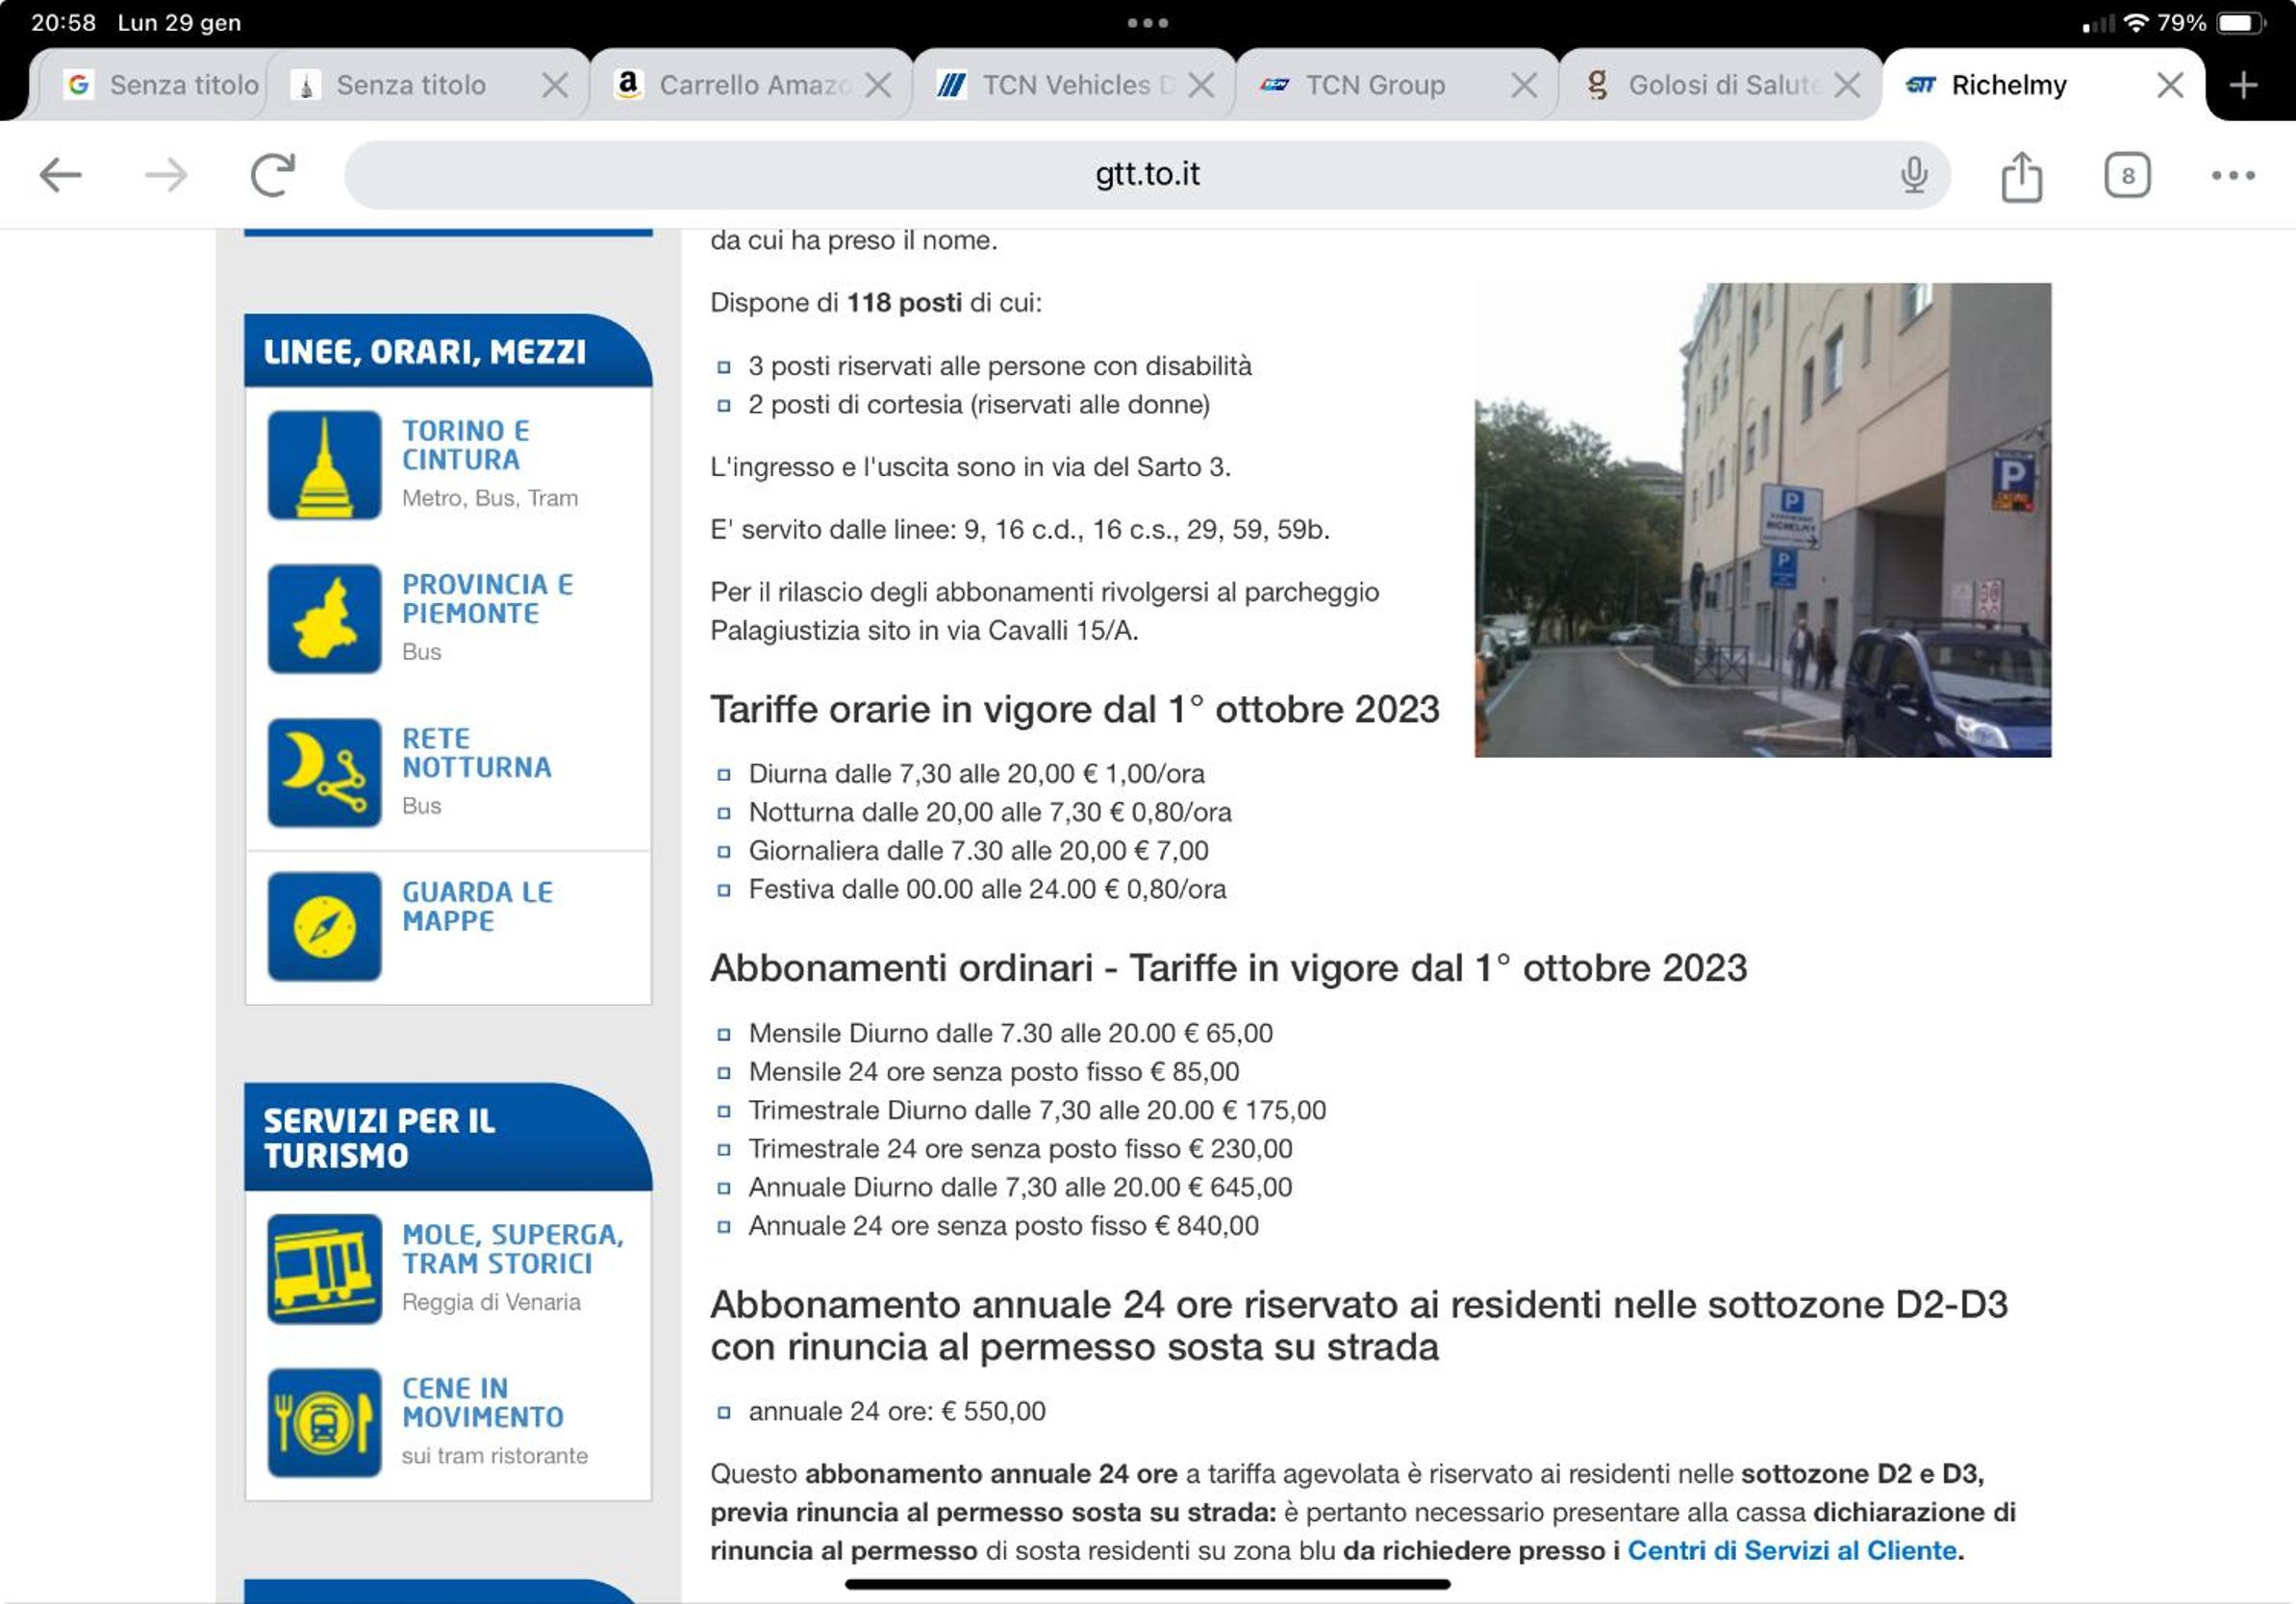The height and width of the screenshot is (1604, 2296).
Task: Reload the page with the refresh icon
Action: 272,175
